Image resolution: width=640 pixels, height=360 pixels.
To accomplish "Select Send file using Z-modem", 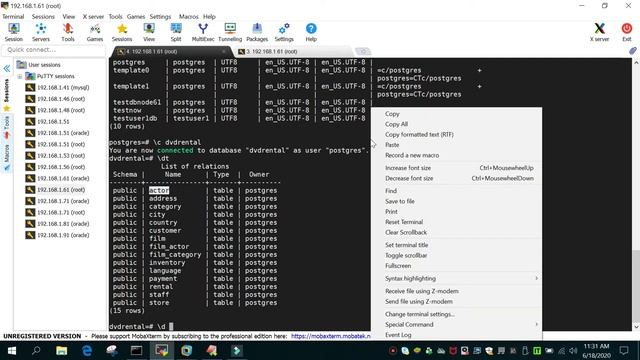I will click(457, 301).
